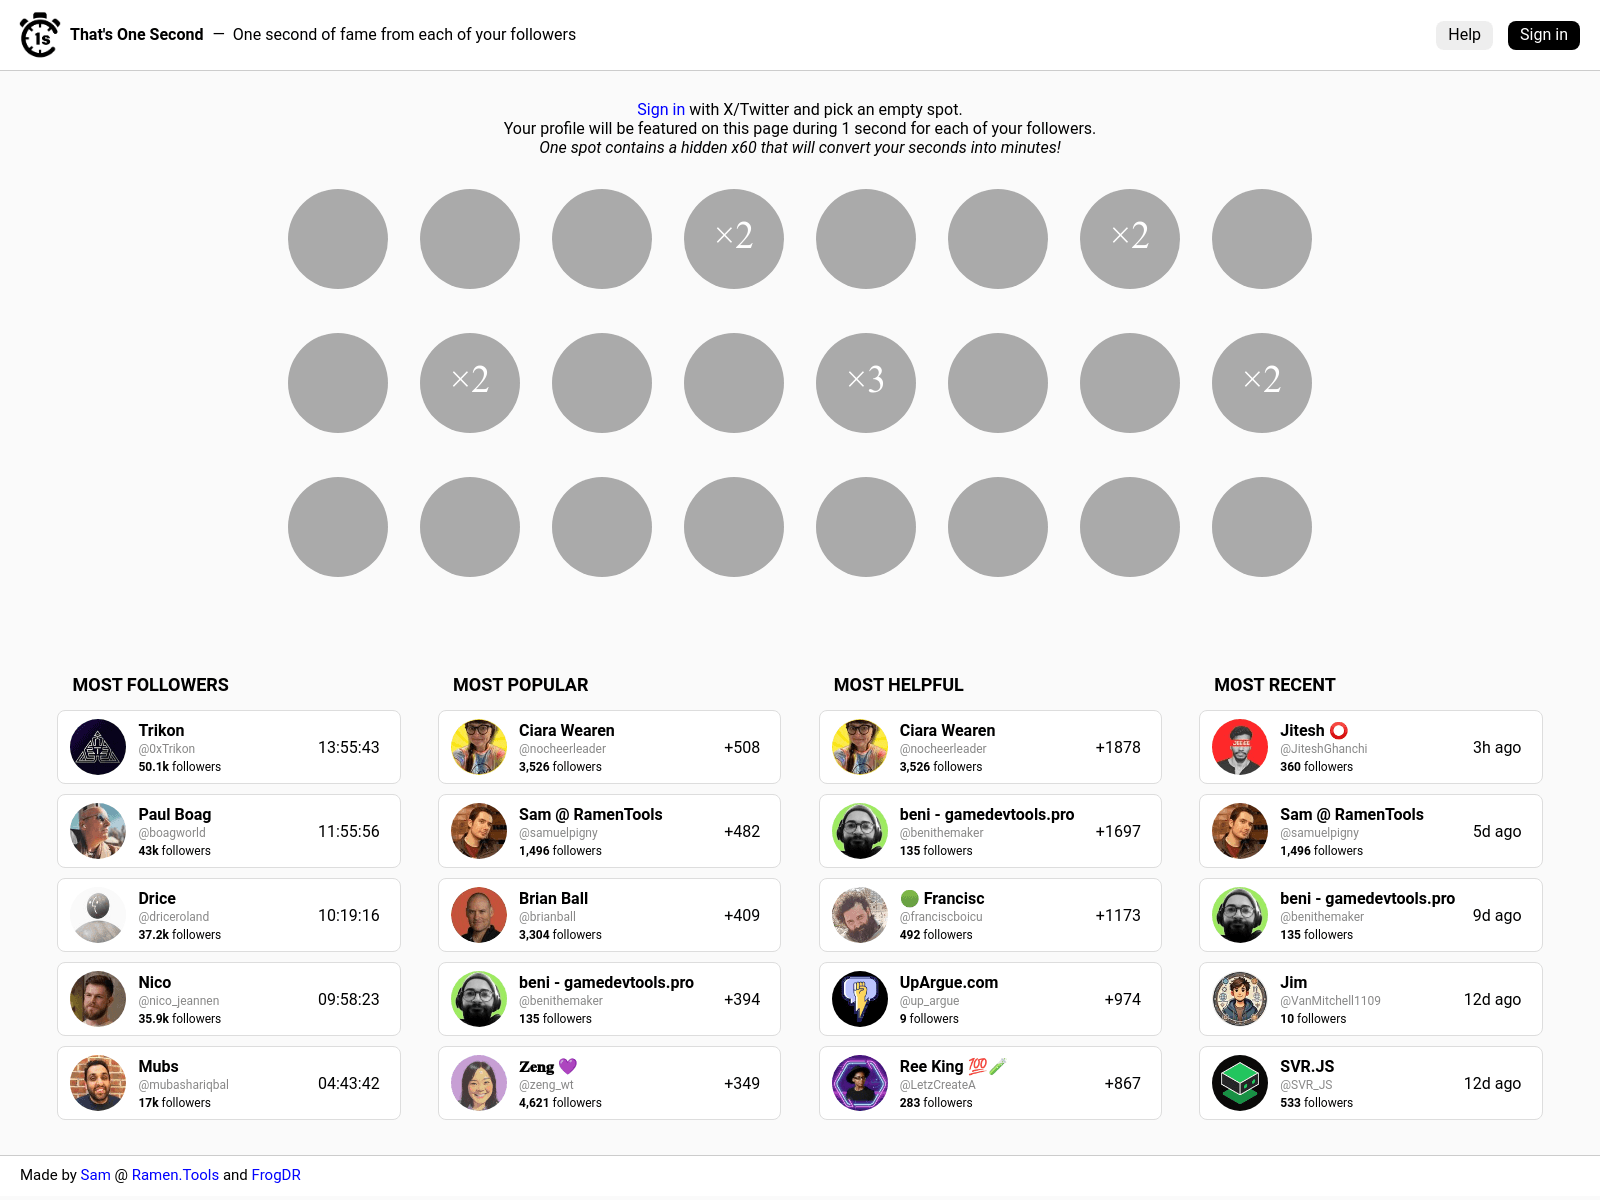The image size is (1600, 1200).
Task: Visit Ramen.Tools from the footer
Action: [x=176, y=1175]
